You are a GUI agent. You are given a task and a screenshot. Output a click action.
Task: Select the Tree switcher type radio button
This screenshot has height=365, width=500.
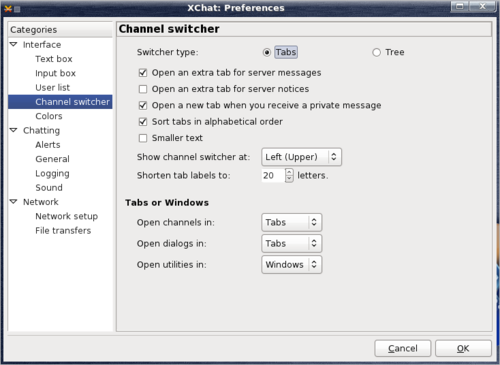pyautogui.click(x=376, y=52)
